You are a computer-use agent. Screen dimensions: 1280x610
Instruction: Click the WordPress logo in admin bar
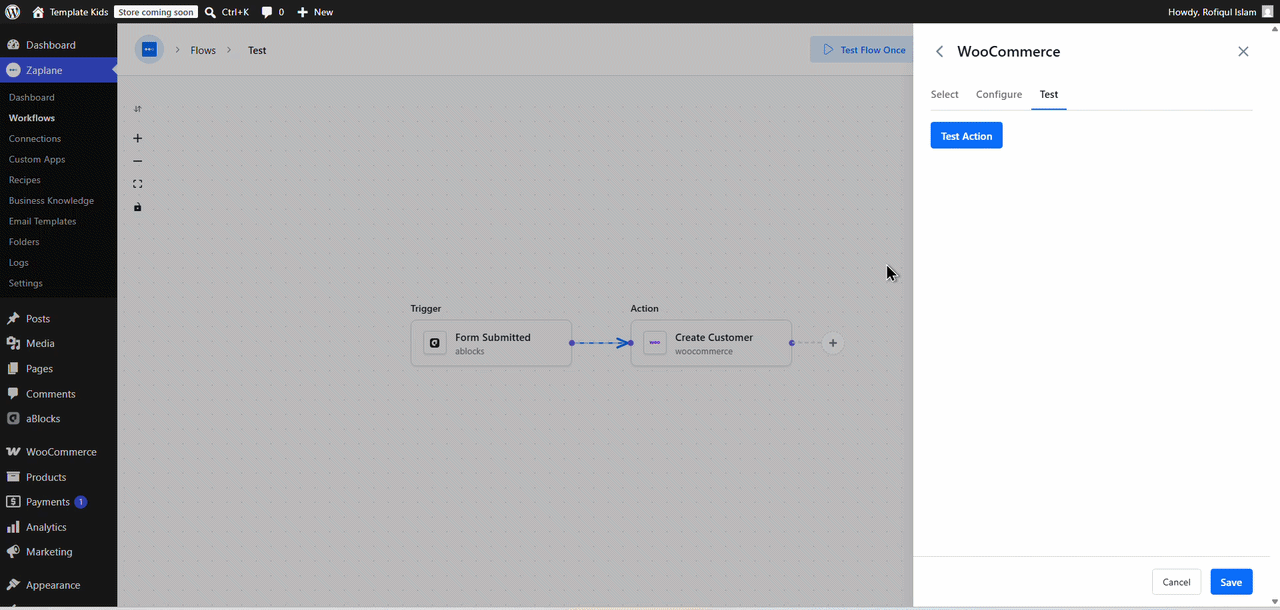(12, 12)
